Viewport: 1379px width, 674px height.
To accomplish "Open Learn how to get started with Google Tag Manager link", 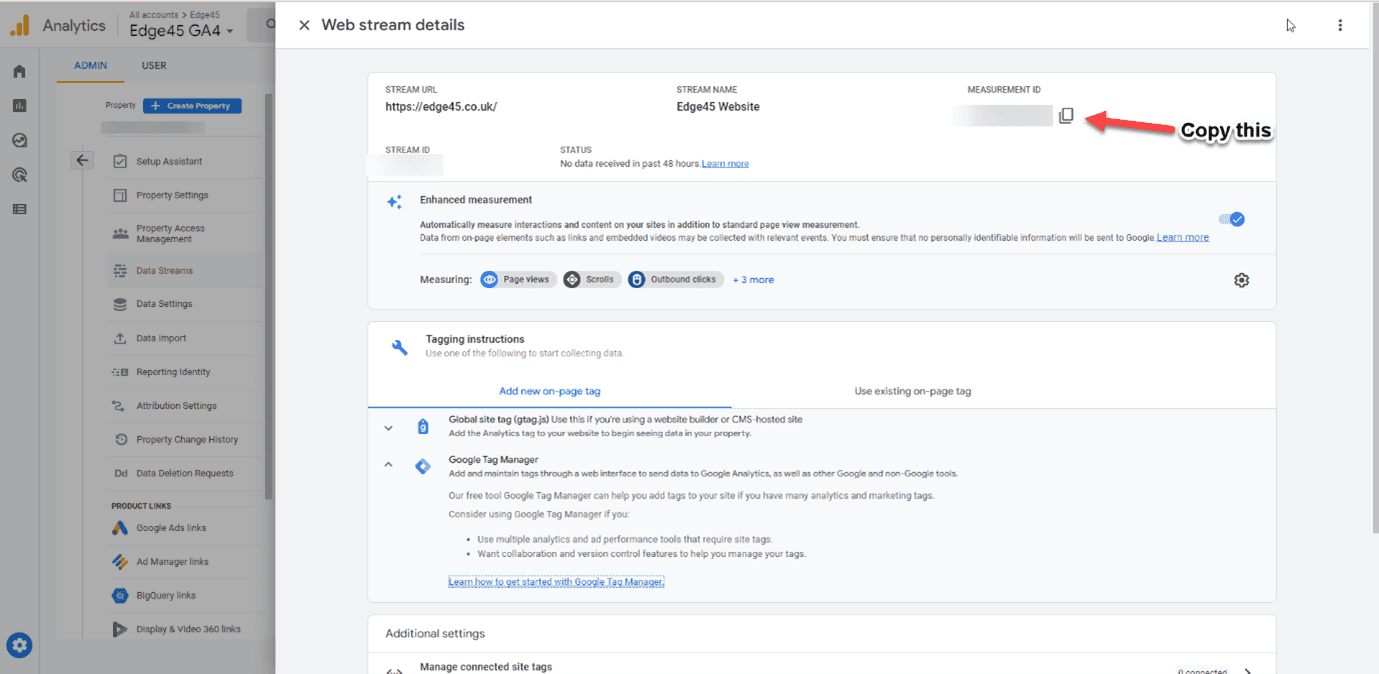I will [556, 581].
